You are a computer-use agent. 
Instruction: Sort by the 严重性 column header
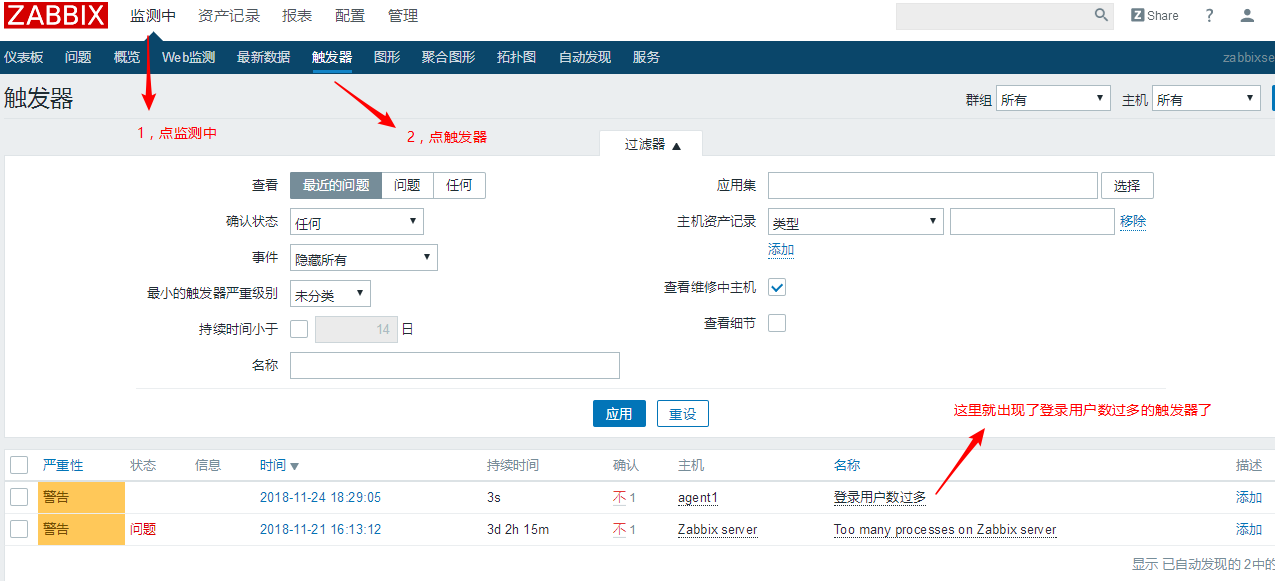(x=63, y=465)
